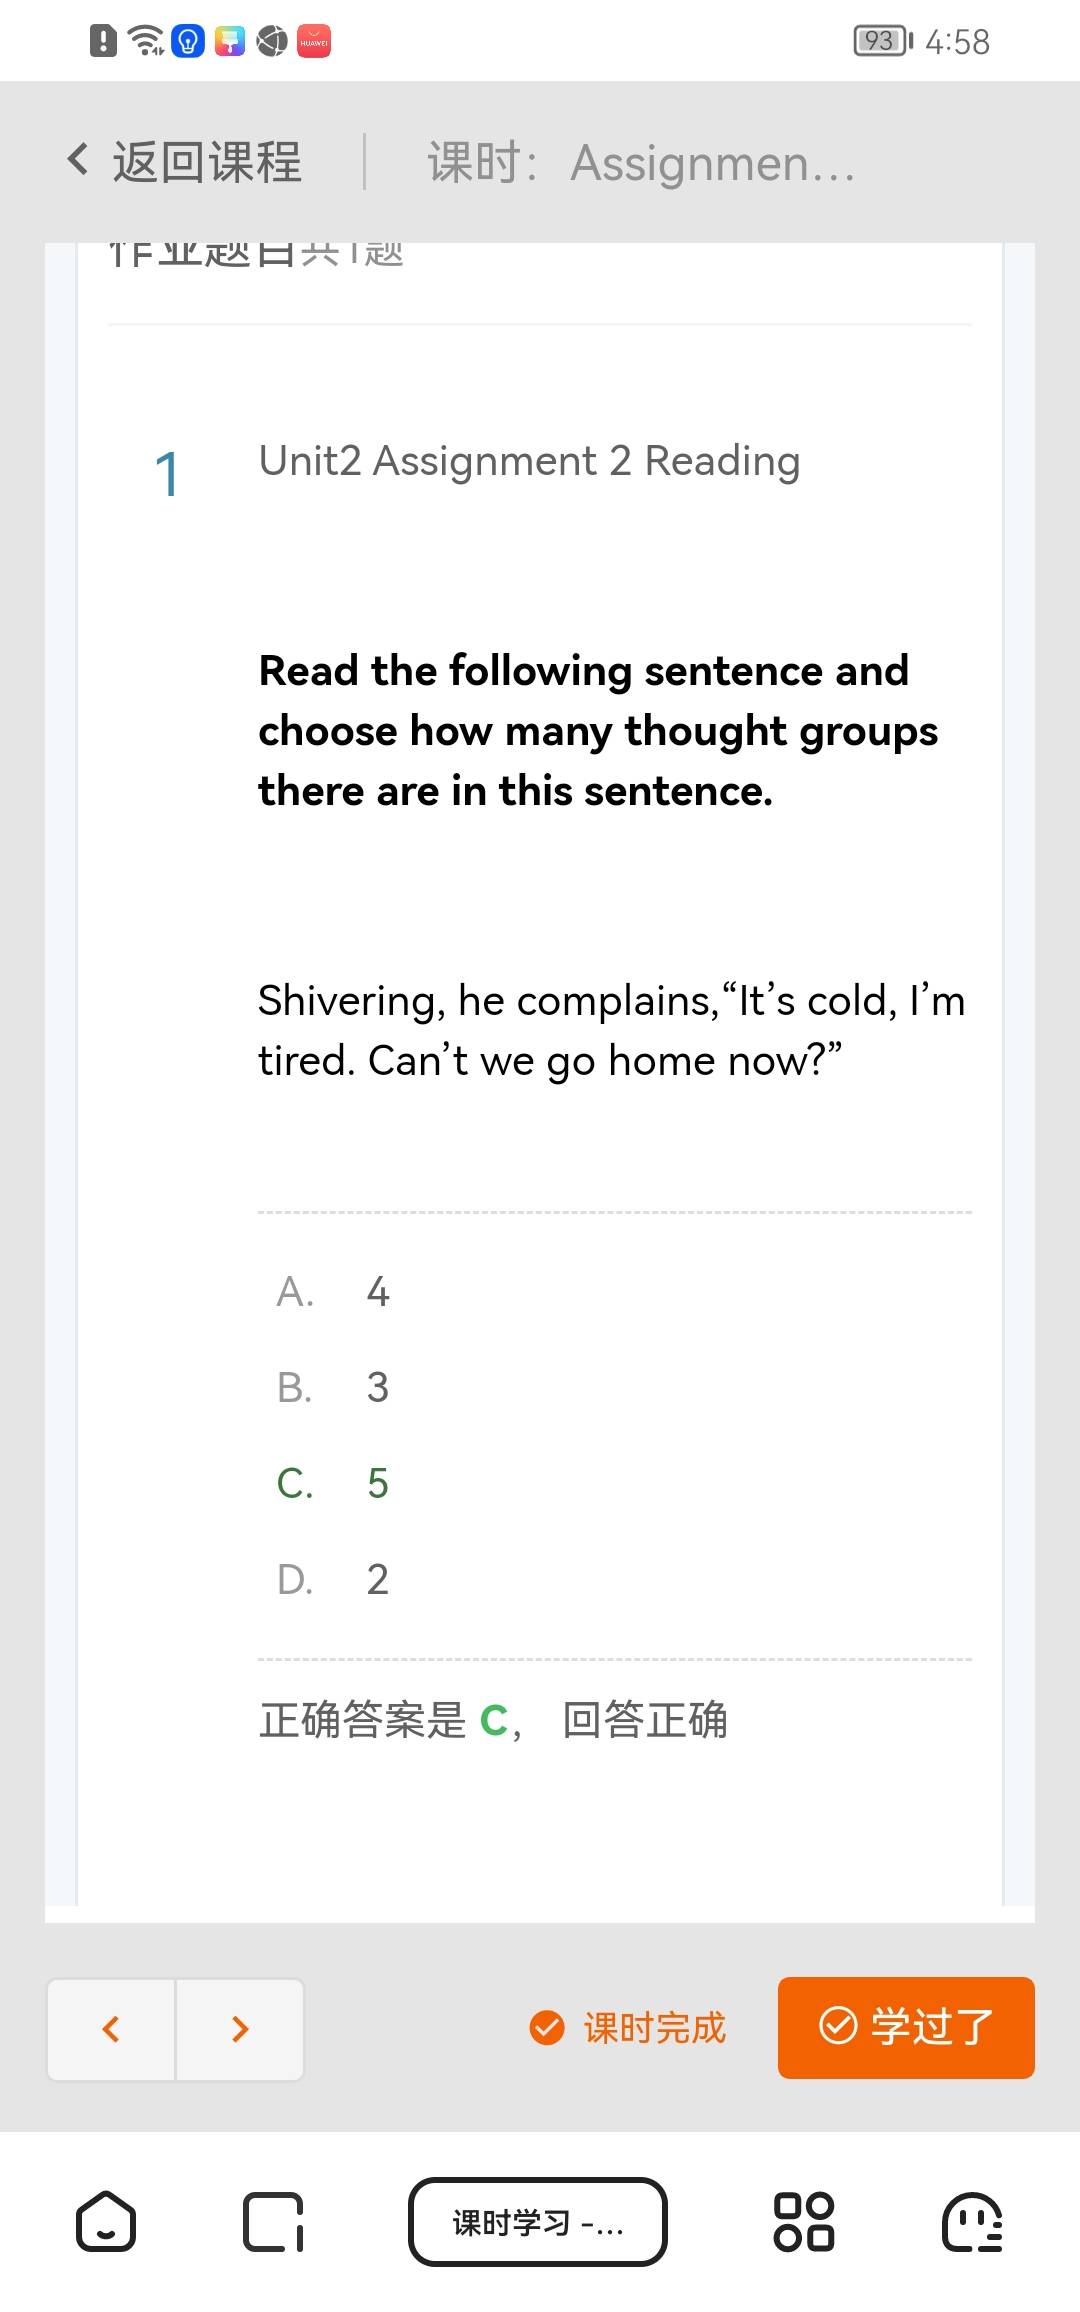Image resolution: width=1080 pixels, height=2312 pixels.
Task: Tap the back arrow beside 返回课程
Action: [78, 160]
